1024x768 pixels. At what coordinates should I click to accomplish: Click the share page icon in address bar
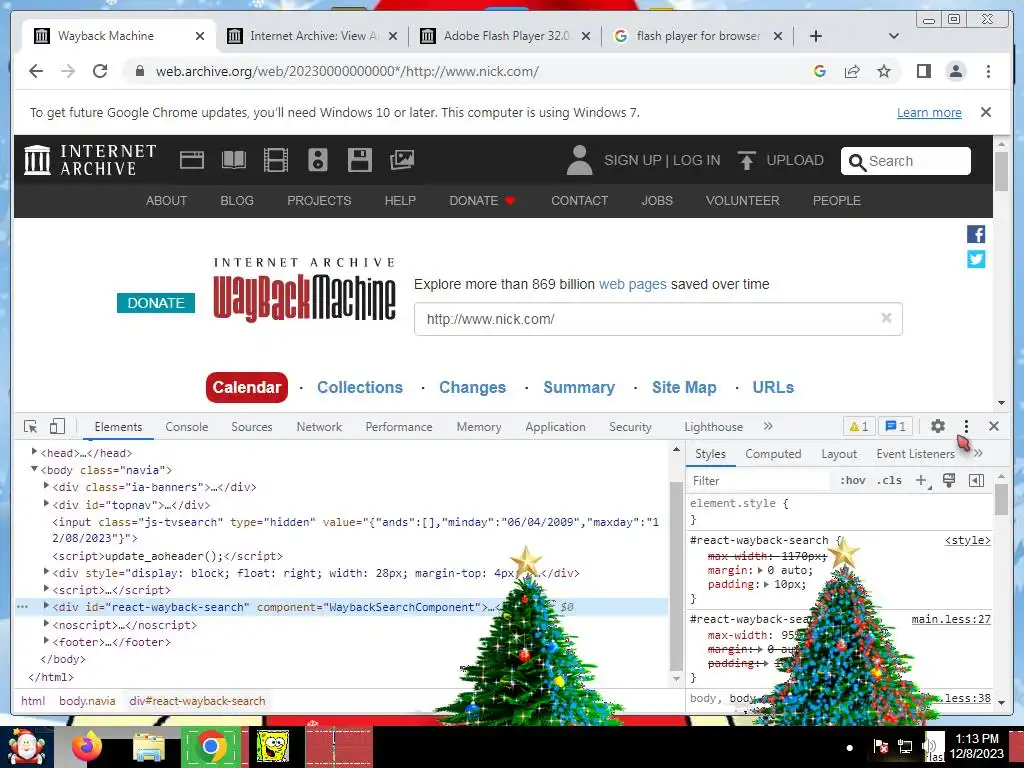[852, 71]
